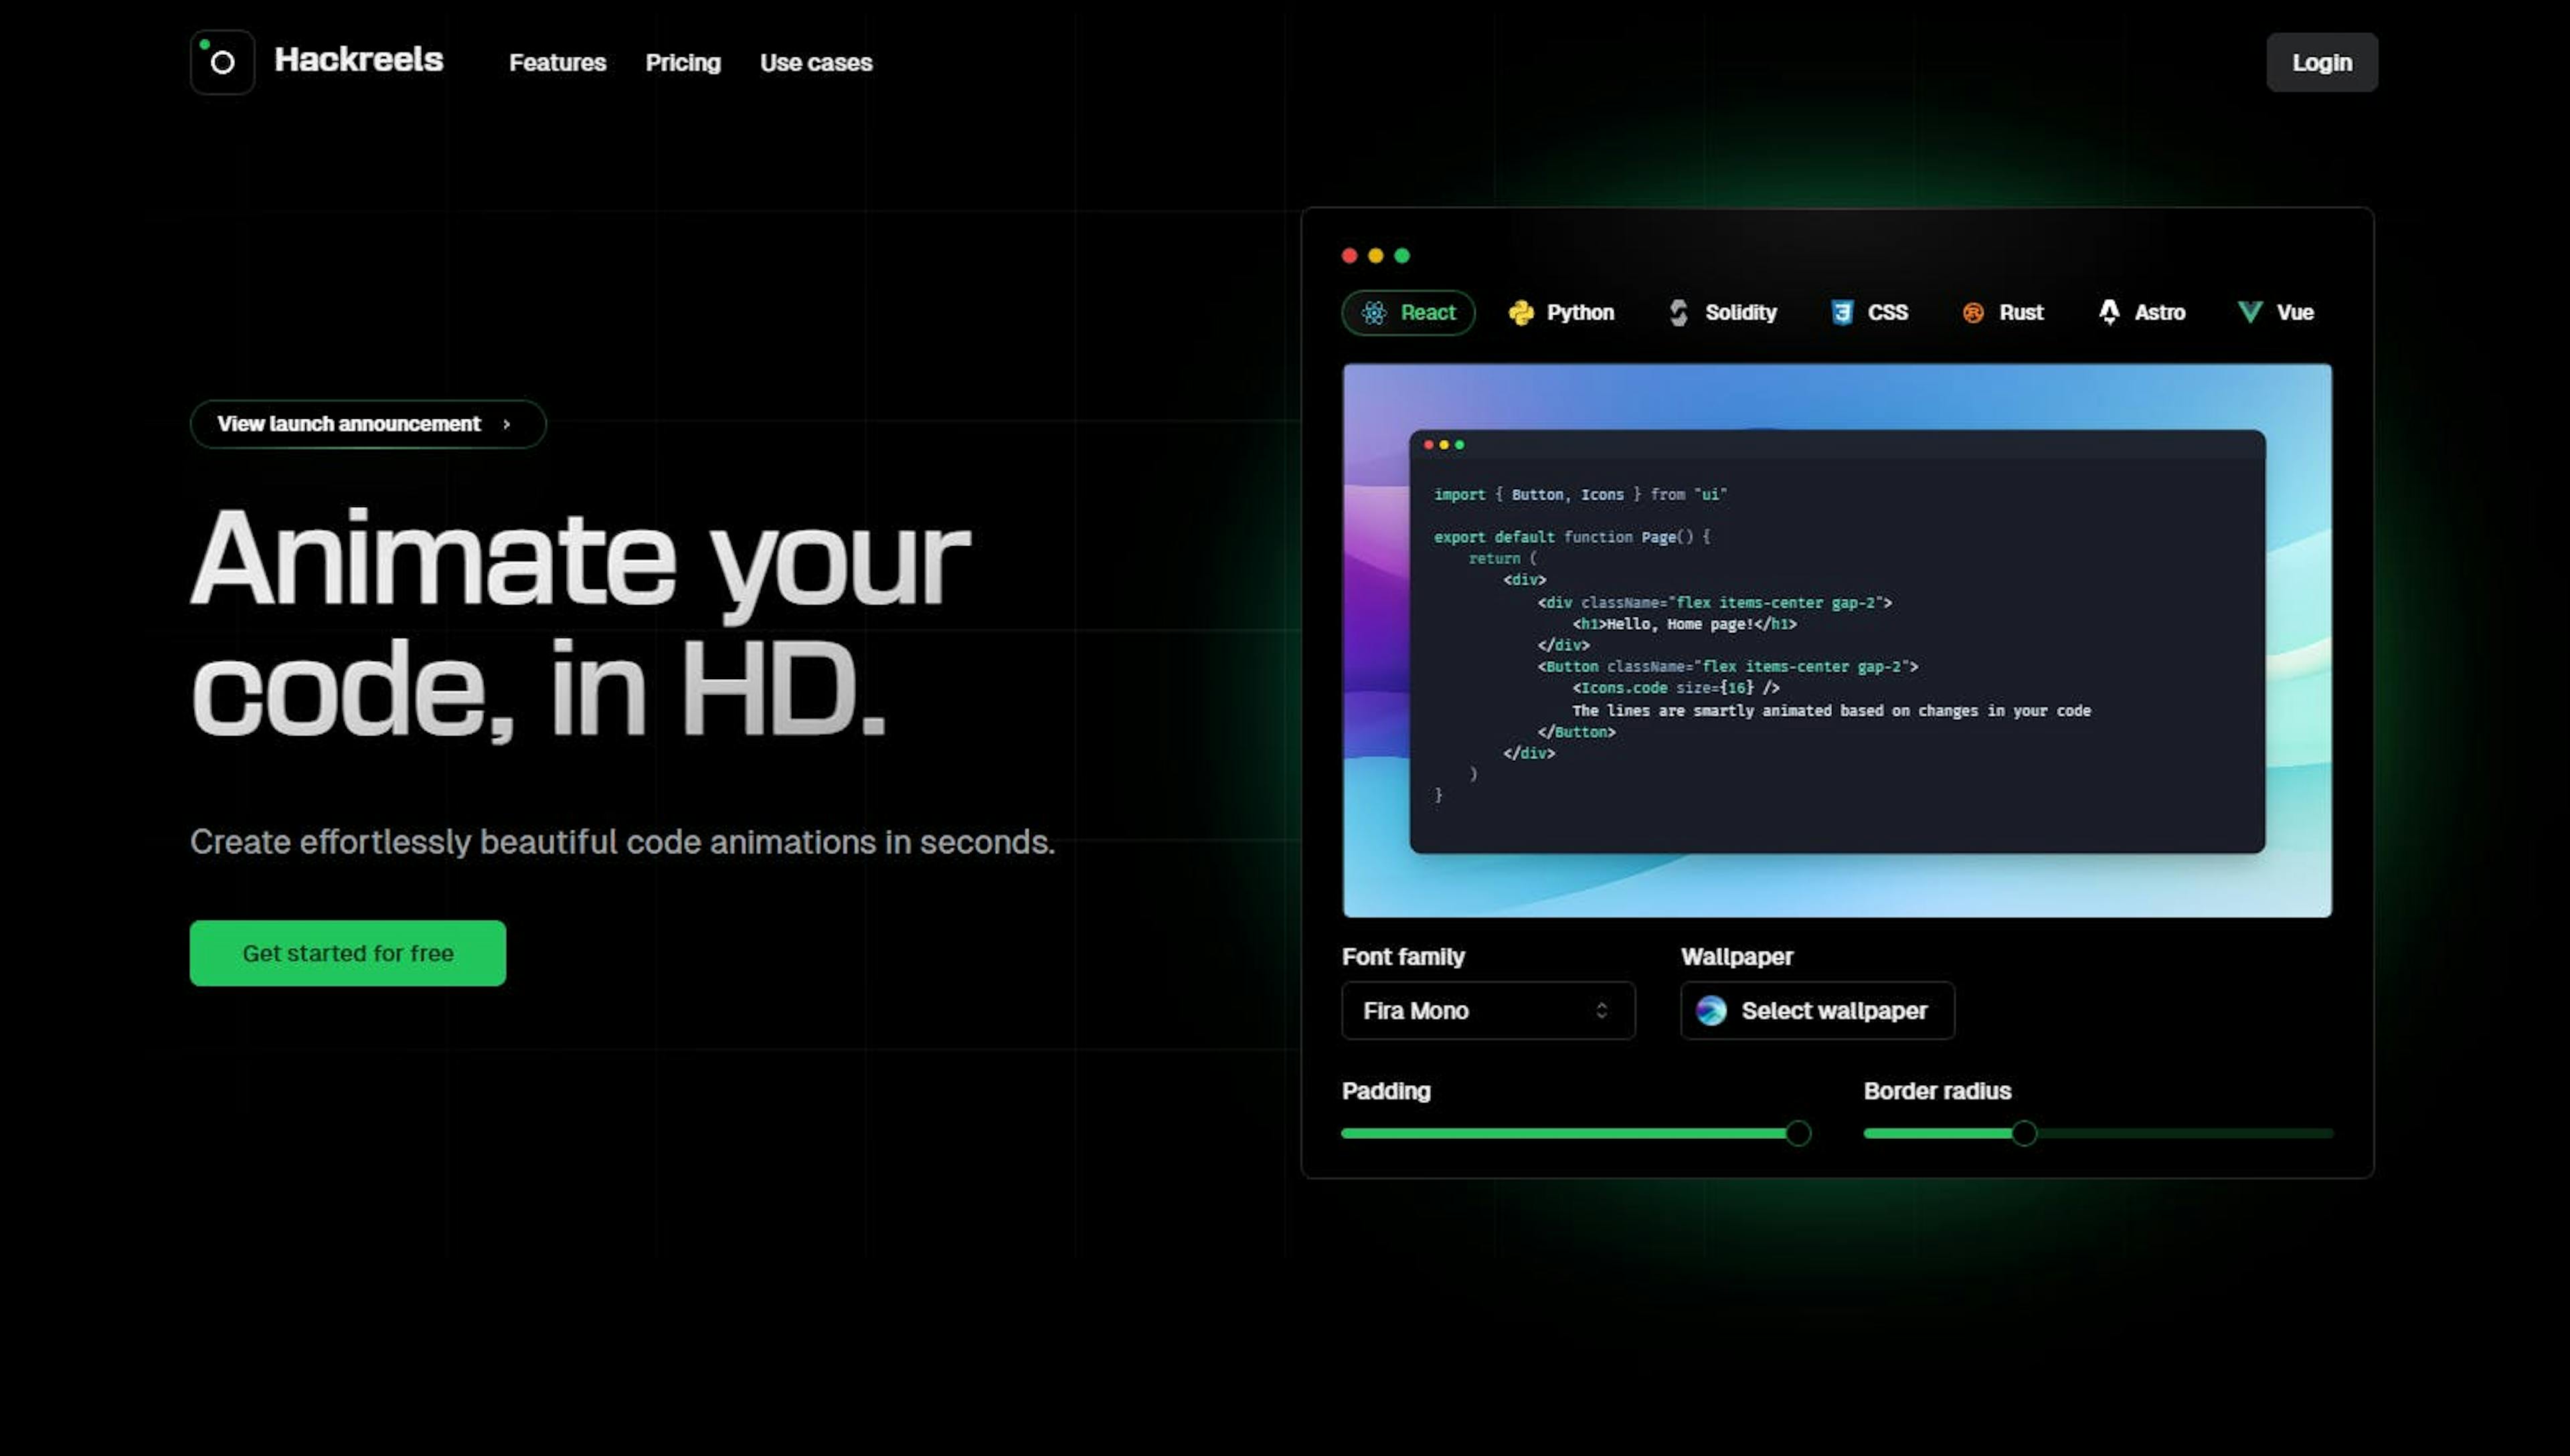
Task: Click the Vue logo icon
Action: pos(2249,312)
